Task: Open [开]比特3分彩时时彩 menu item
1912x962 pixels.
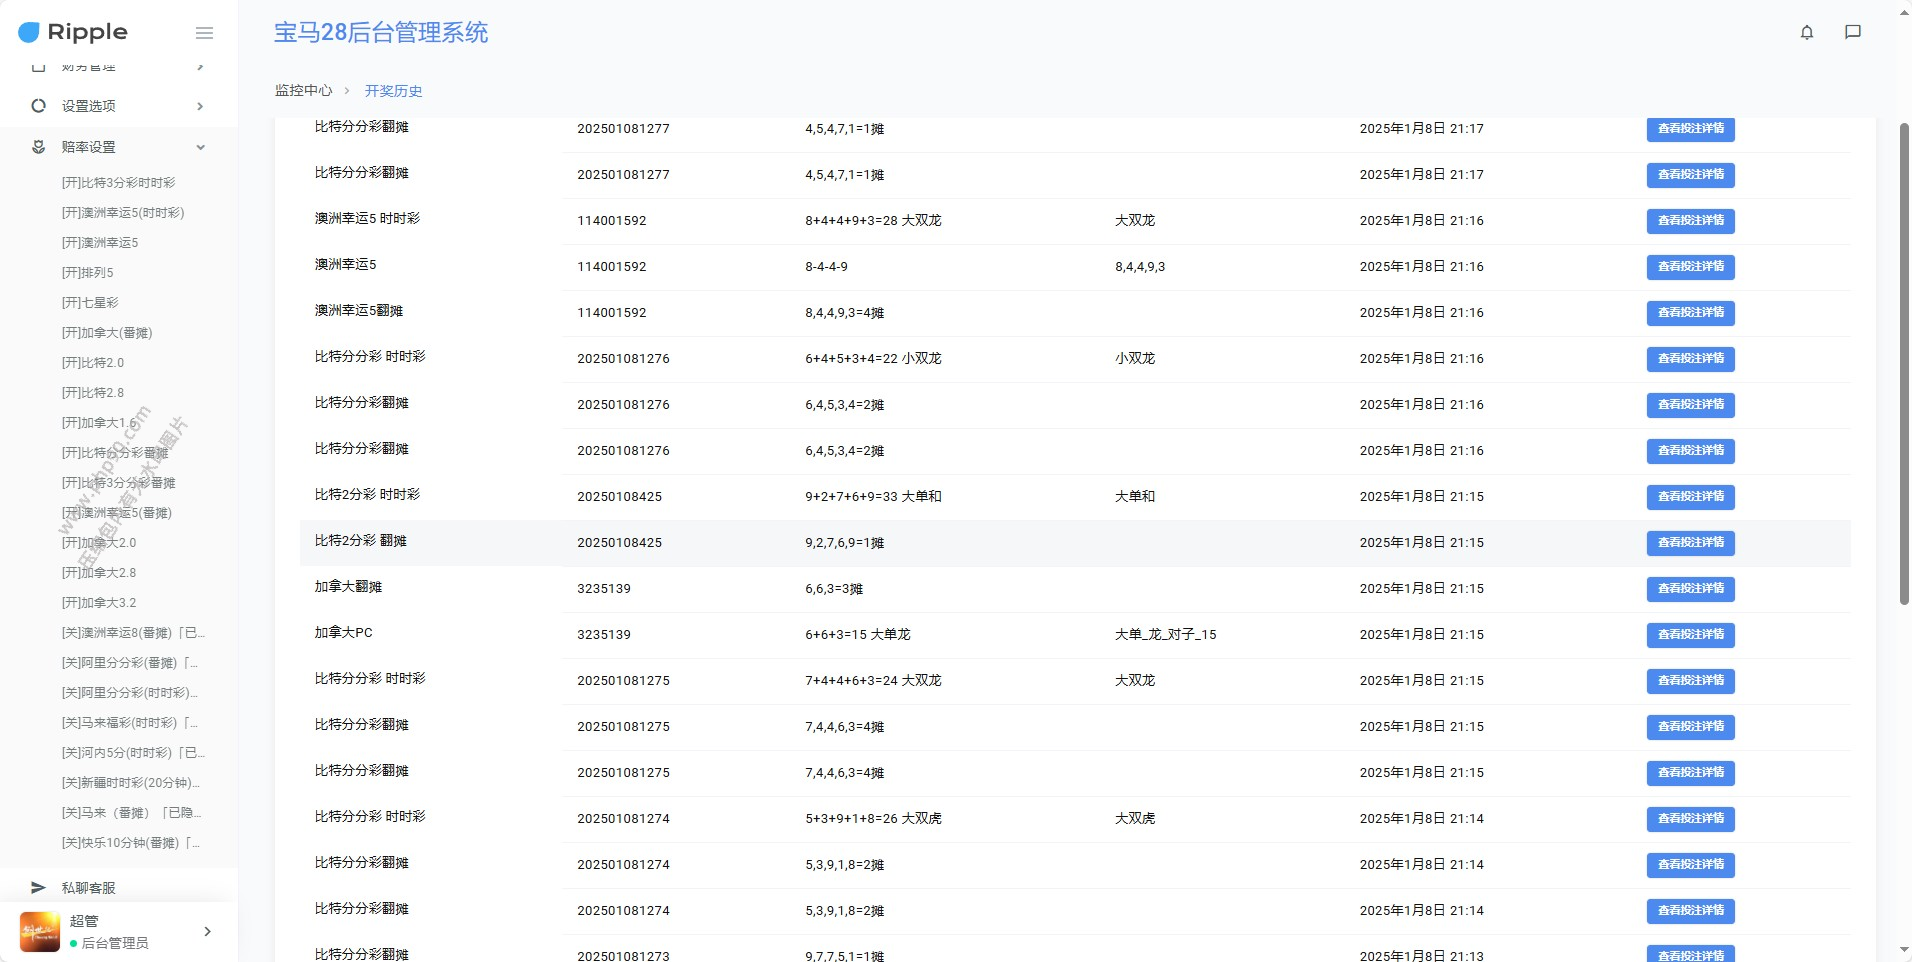Action: pos(118,183)
